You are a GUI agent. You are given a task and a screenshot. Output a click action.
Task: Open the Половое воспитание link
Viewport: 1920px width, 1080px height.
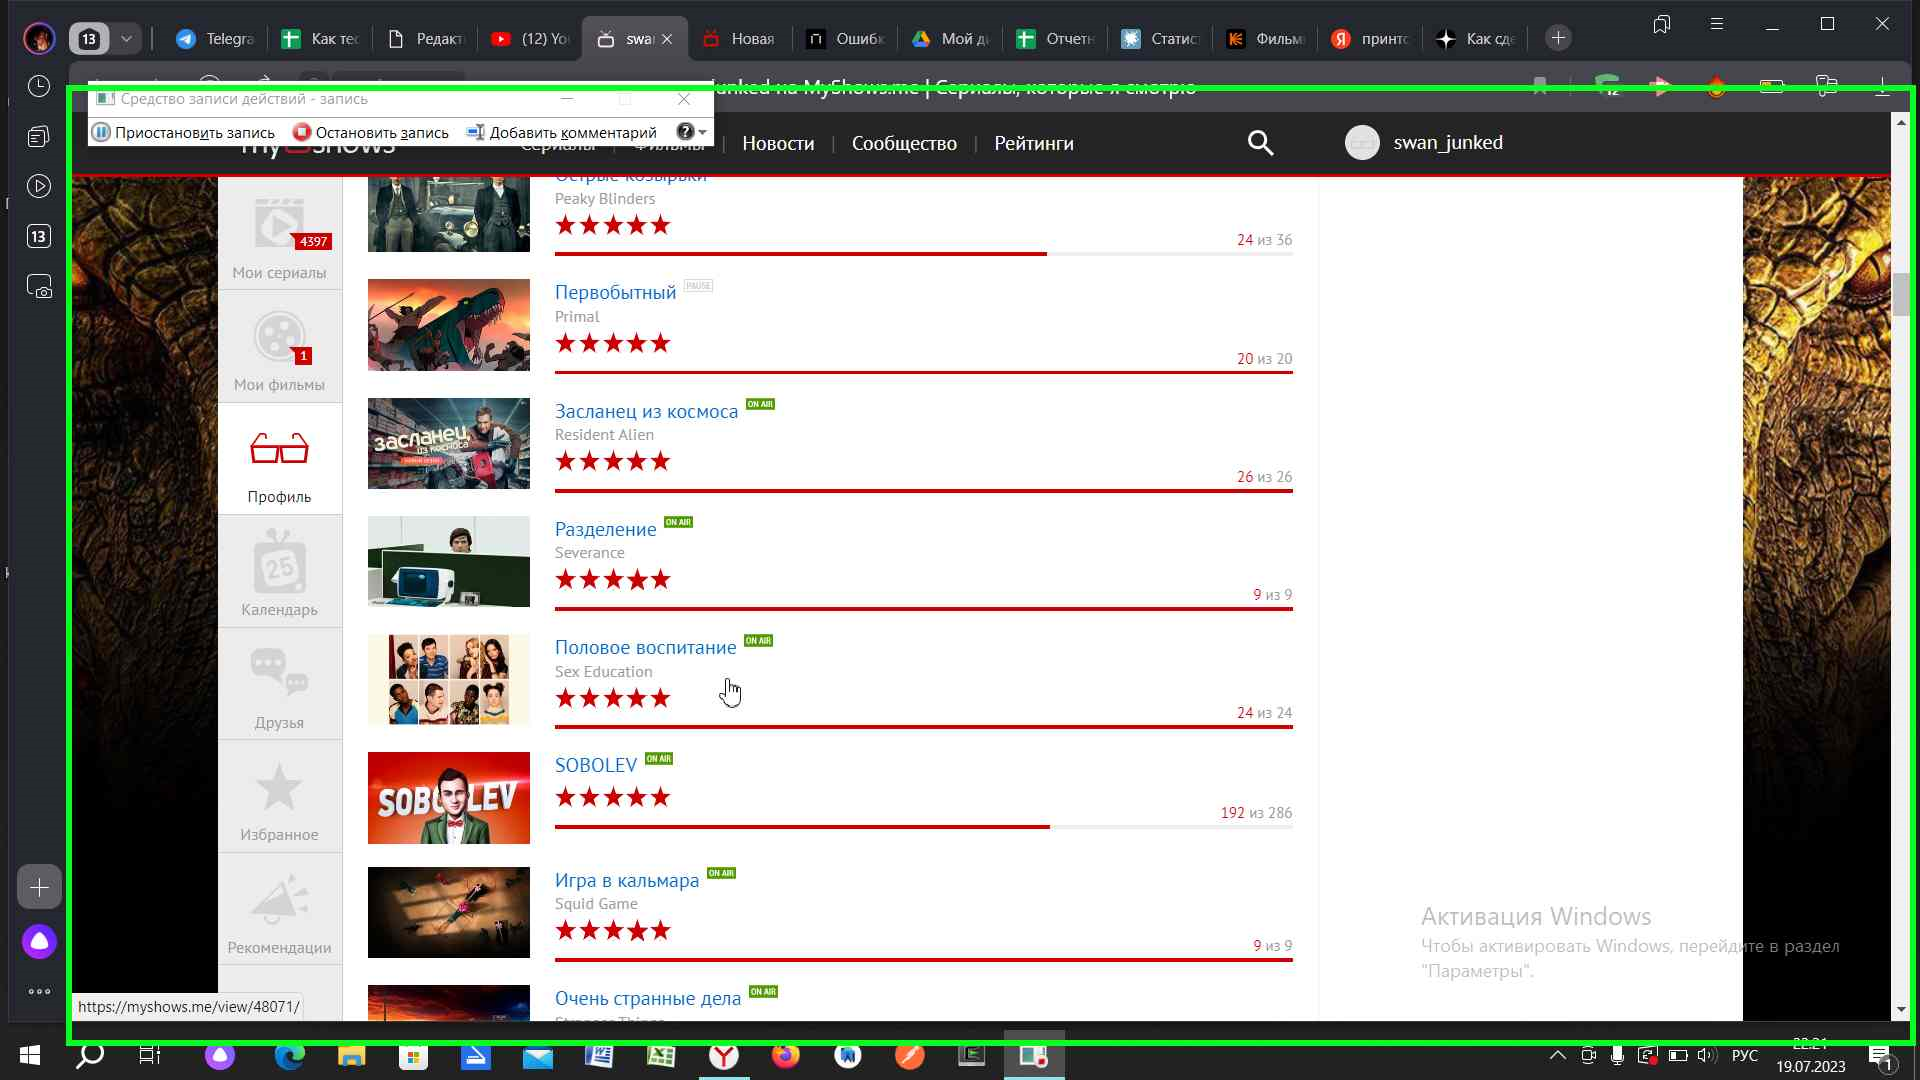click(x=645, y=647)
